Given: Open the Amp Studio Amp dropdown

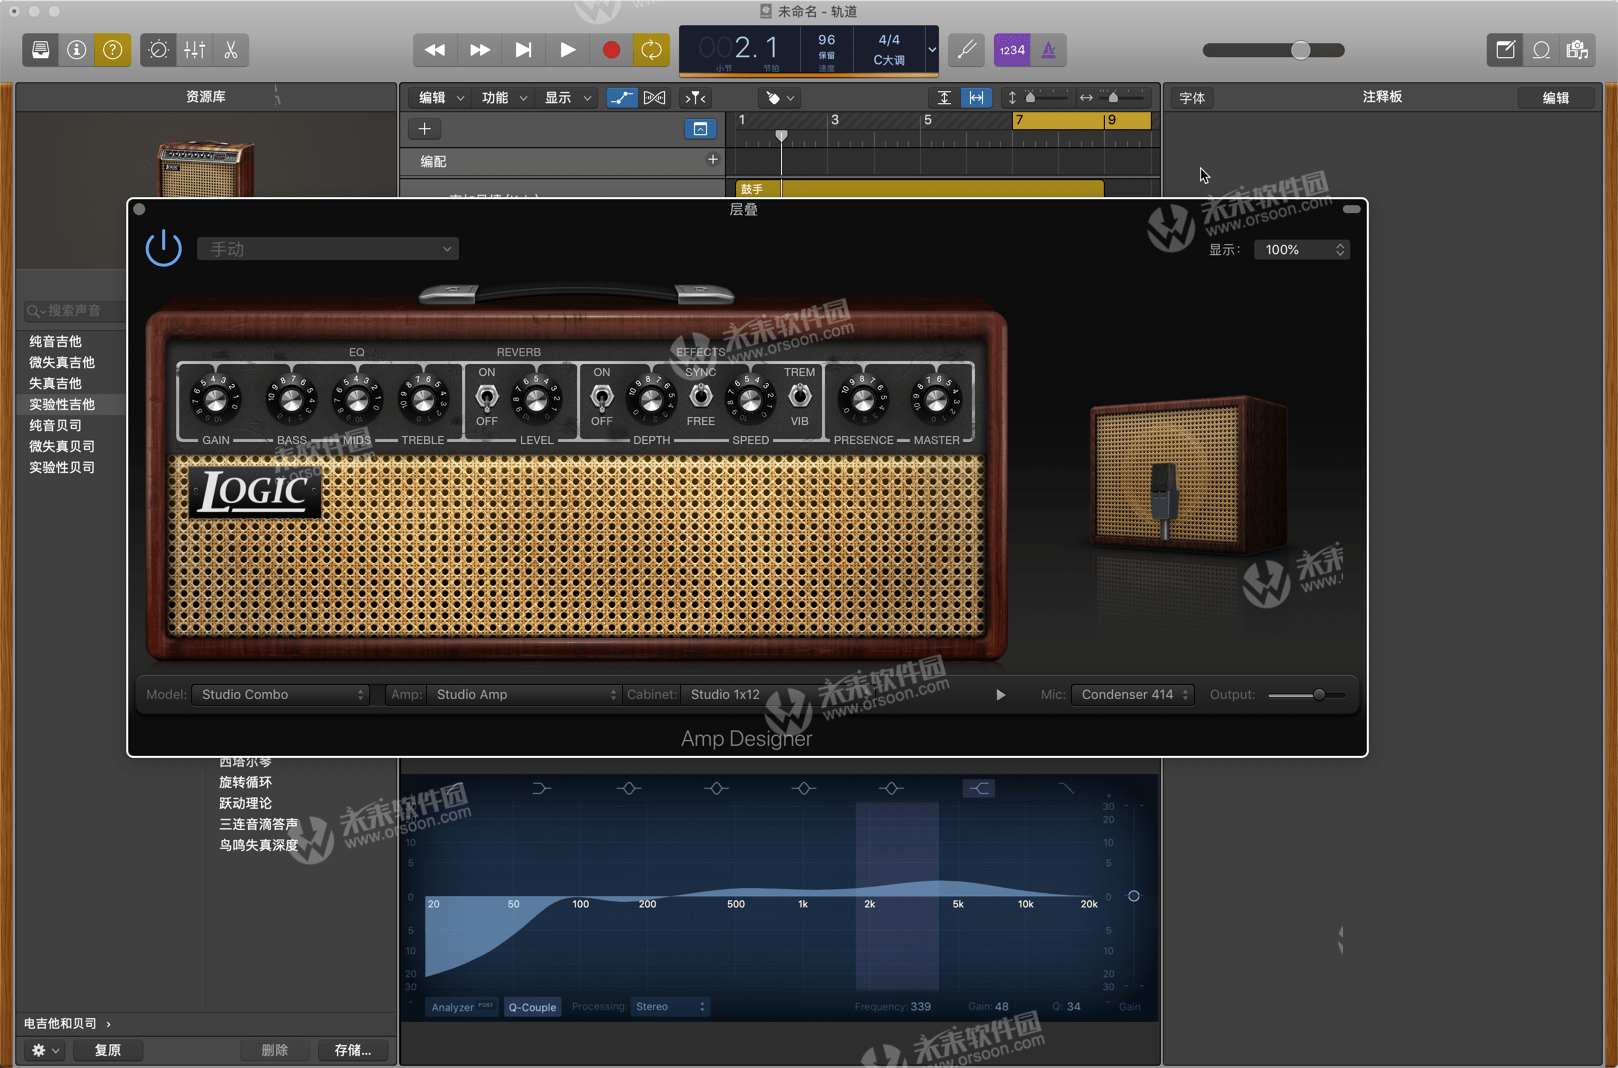Looking at the screenshot, I should click(525, 695).
